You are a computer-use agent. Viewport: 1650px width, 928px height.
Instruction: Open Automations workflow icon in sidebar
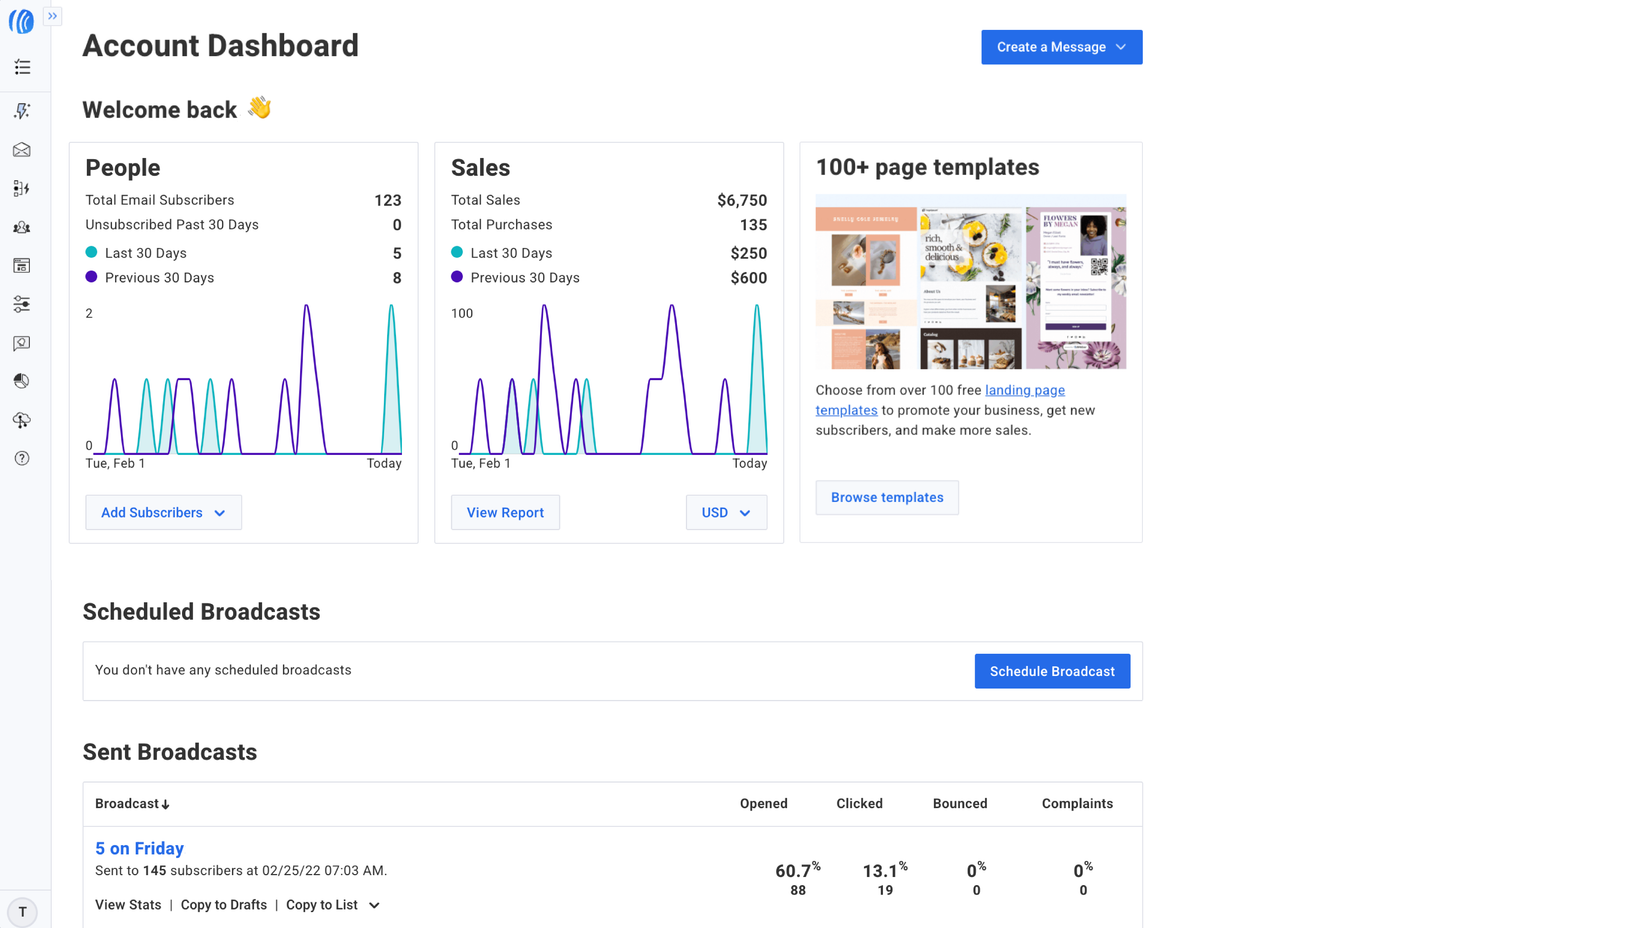pos(22,188)
